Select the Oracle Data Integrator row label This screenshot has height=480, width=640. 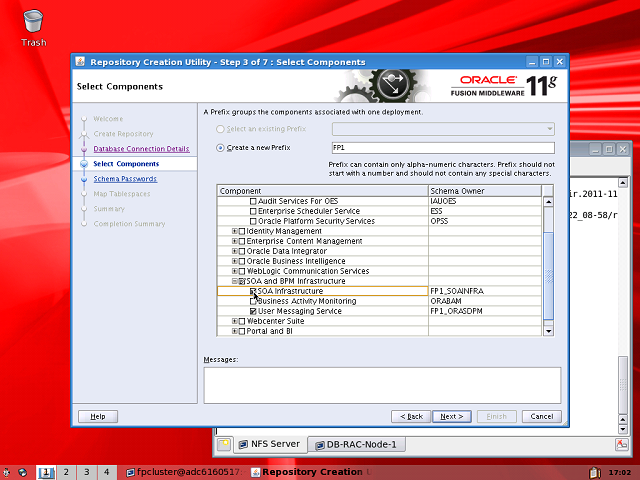(x=287, y=251)
